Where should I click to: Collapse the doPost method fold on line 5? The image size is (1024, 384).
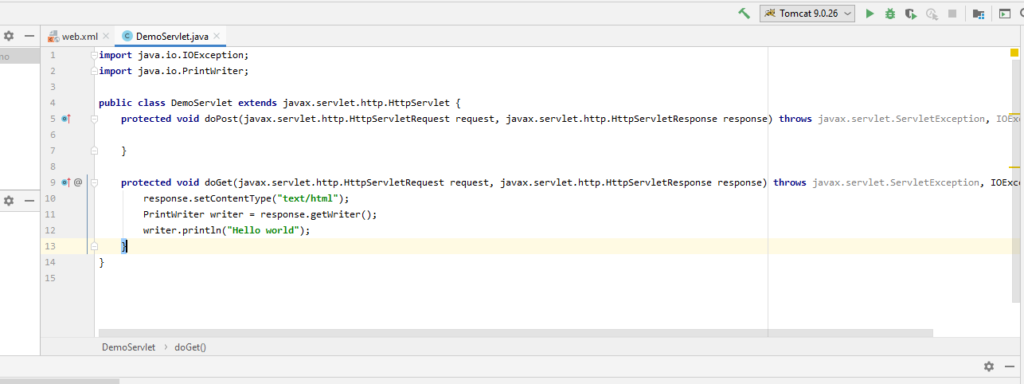tap(95, 119)
